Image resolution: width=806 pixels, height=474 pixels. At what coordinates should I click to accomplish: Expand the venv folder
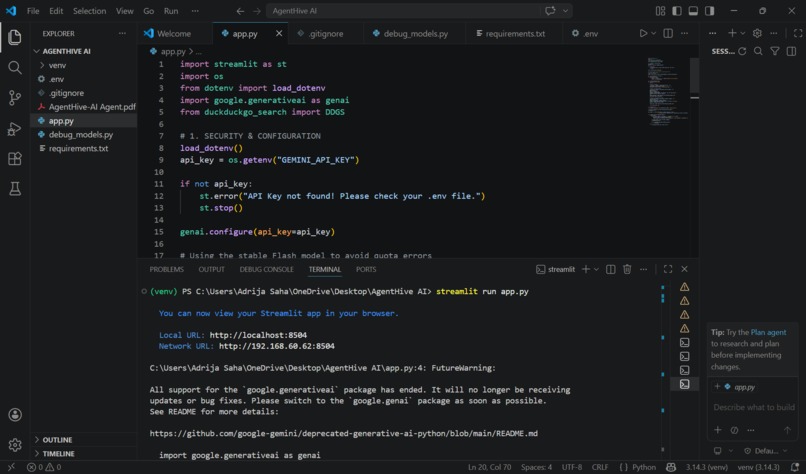(x=57, y=65)
